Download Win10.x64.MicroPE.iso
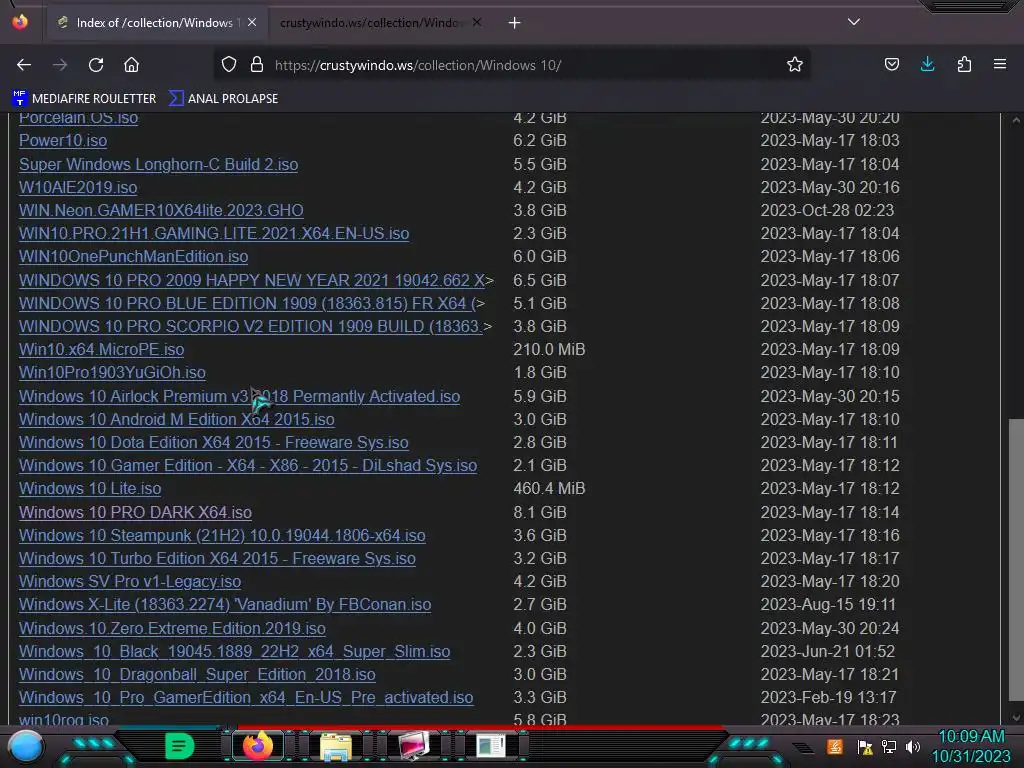Screen dimensions: 1024x768 [101, 349]
